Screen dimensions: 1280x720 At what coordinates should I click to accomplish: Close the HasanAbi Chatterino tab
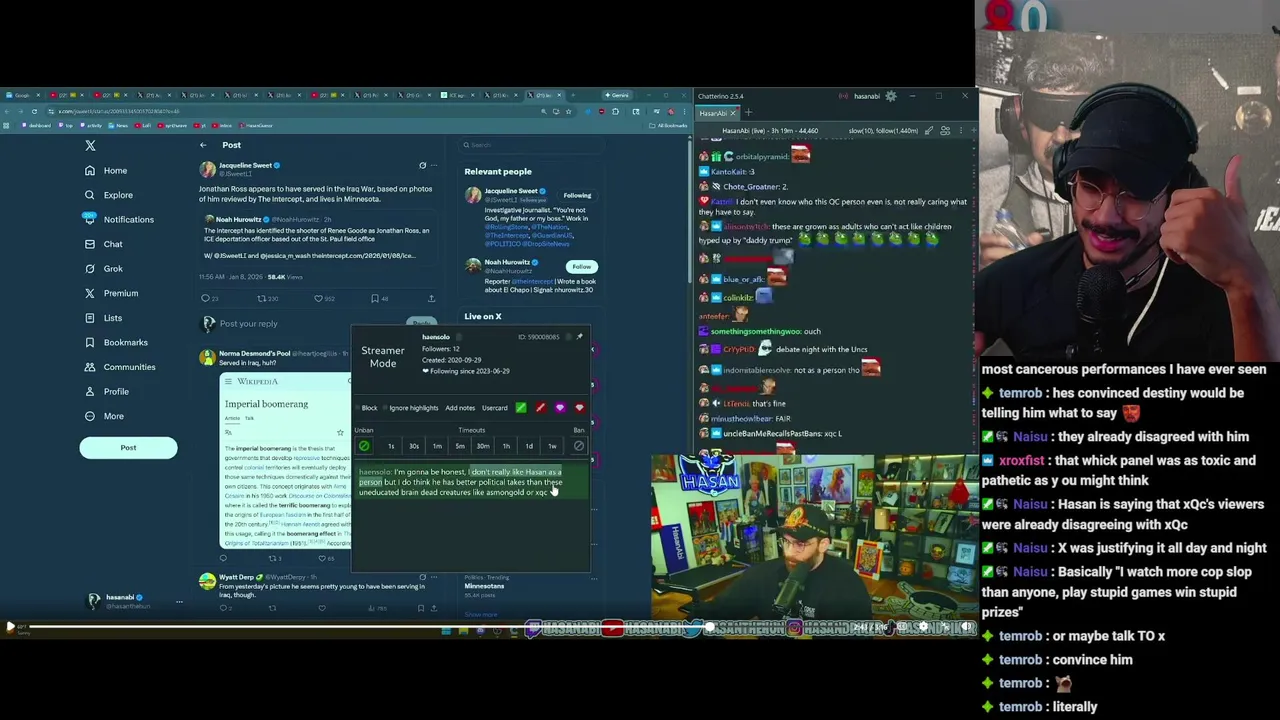pos(733,113)
